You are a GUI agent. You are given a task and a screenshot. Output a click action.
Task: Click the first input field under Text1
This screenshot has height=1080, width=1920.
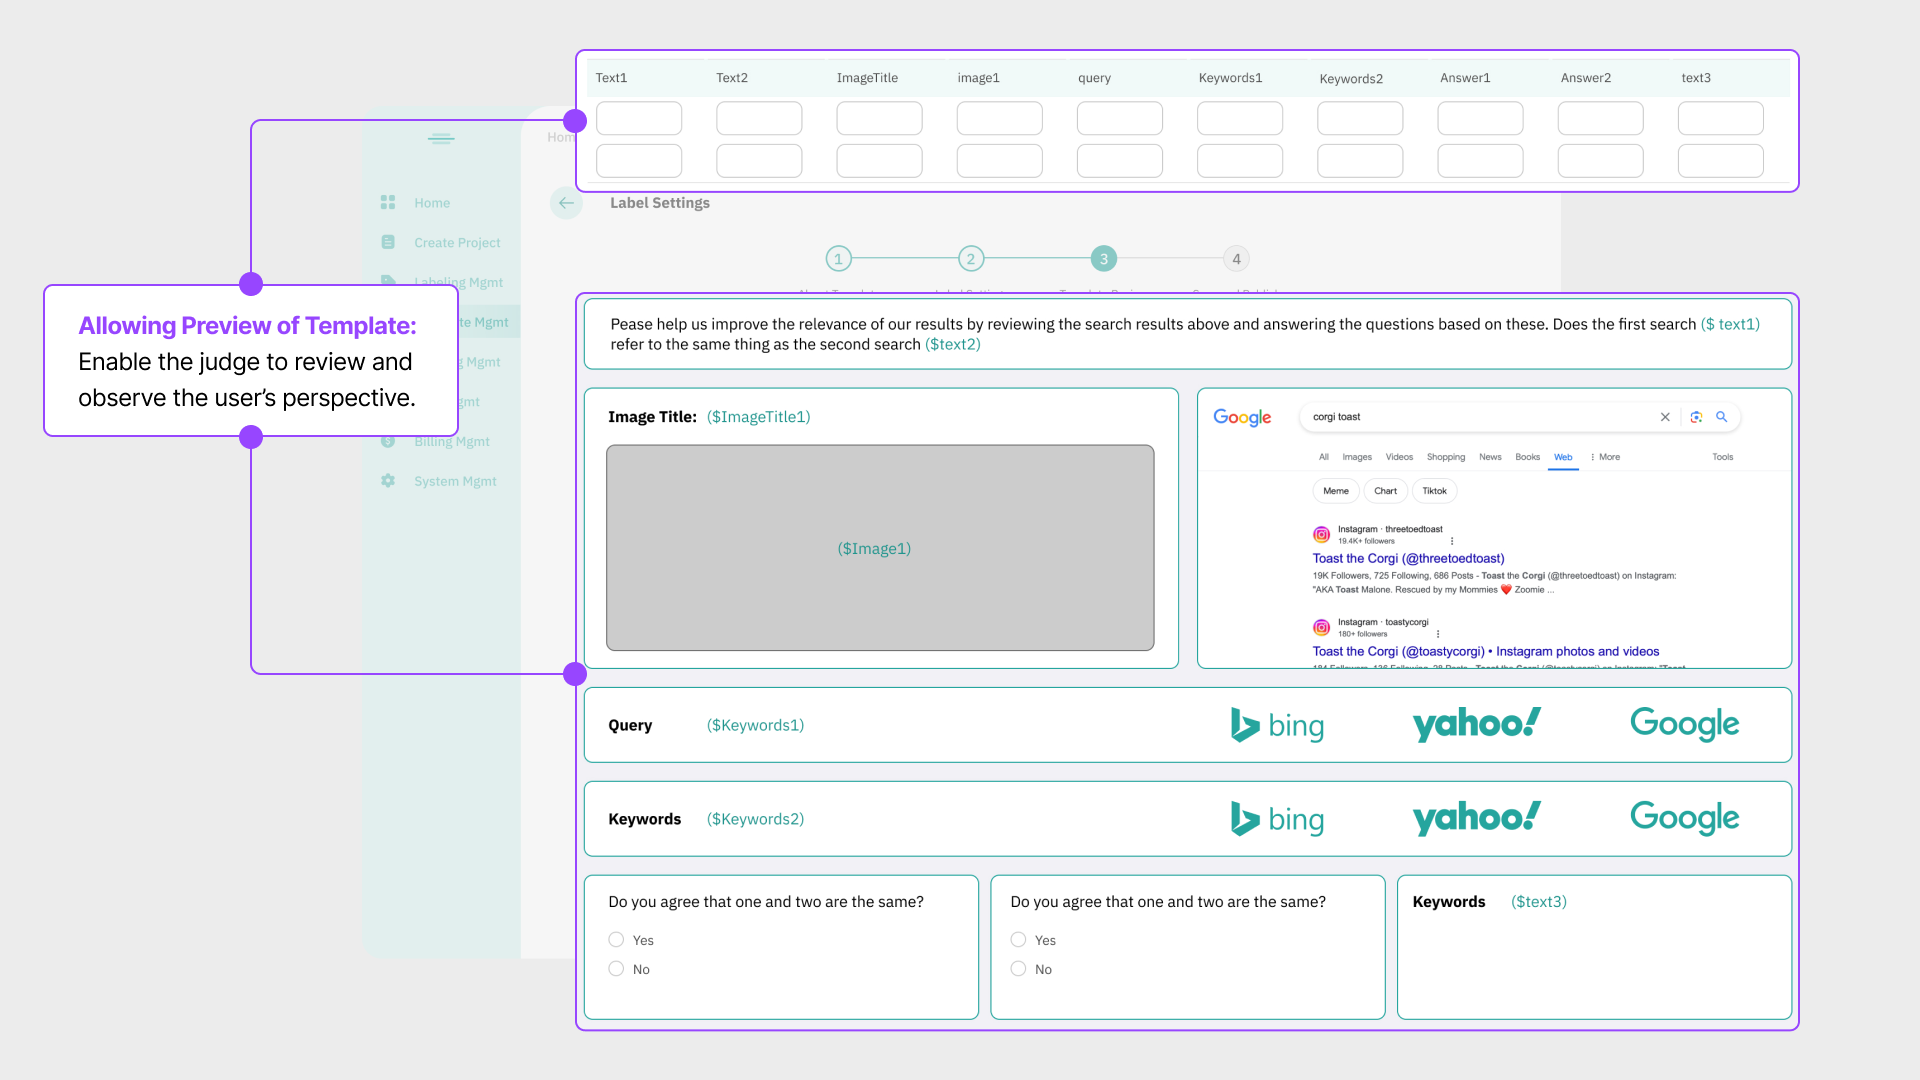tap(639, 119)
